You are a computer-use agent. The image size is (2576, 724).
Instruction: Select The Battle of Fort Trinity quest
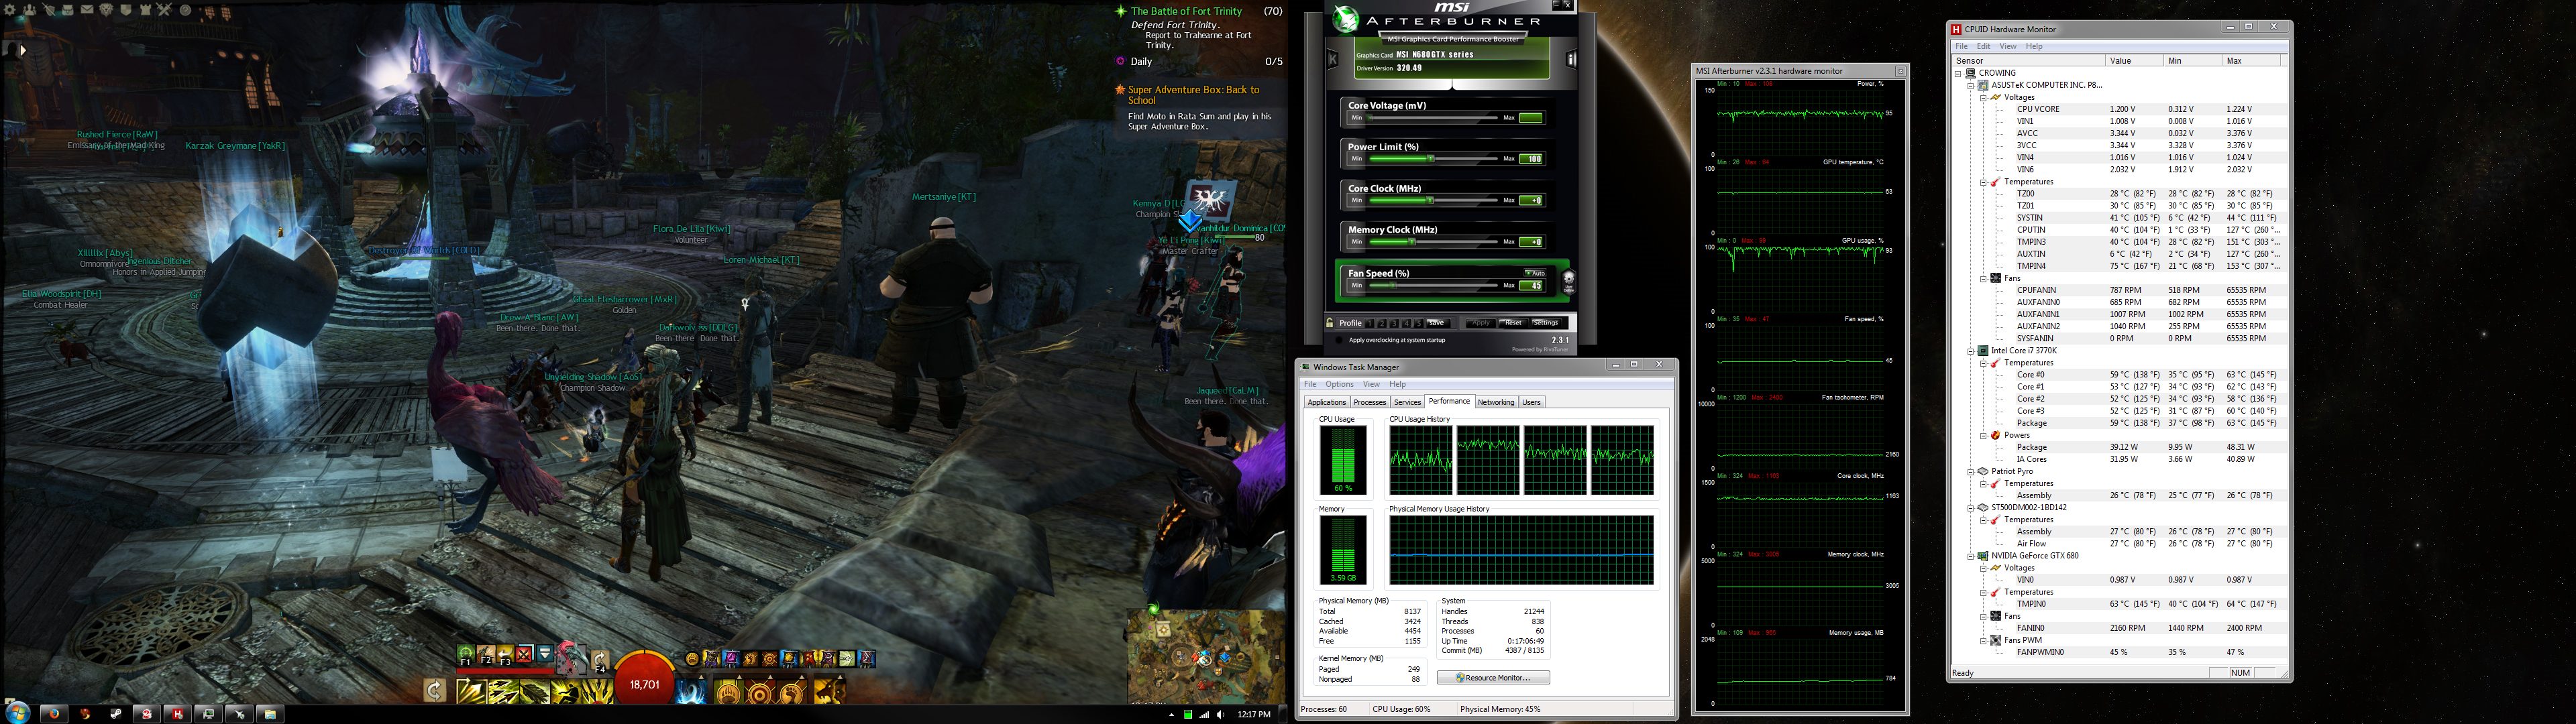(x=1186, y=11)
